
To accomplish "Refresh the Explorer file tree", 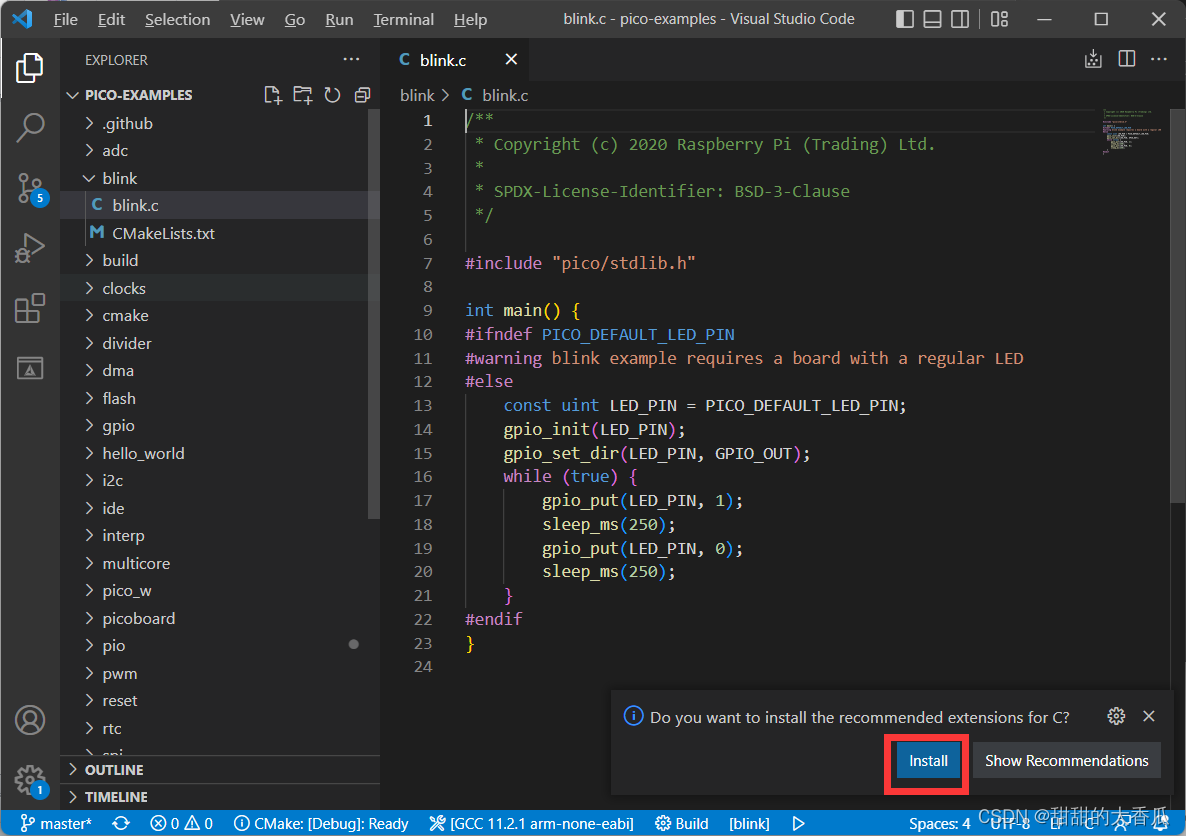I will tap(332, 95).
